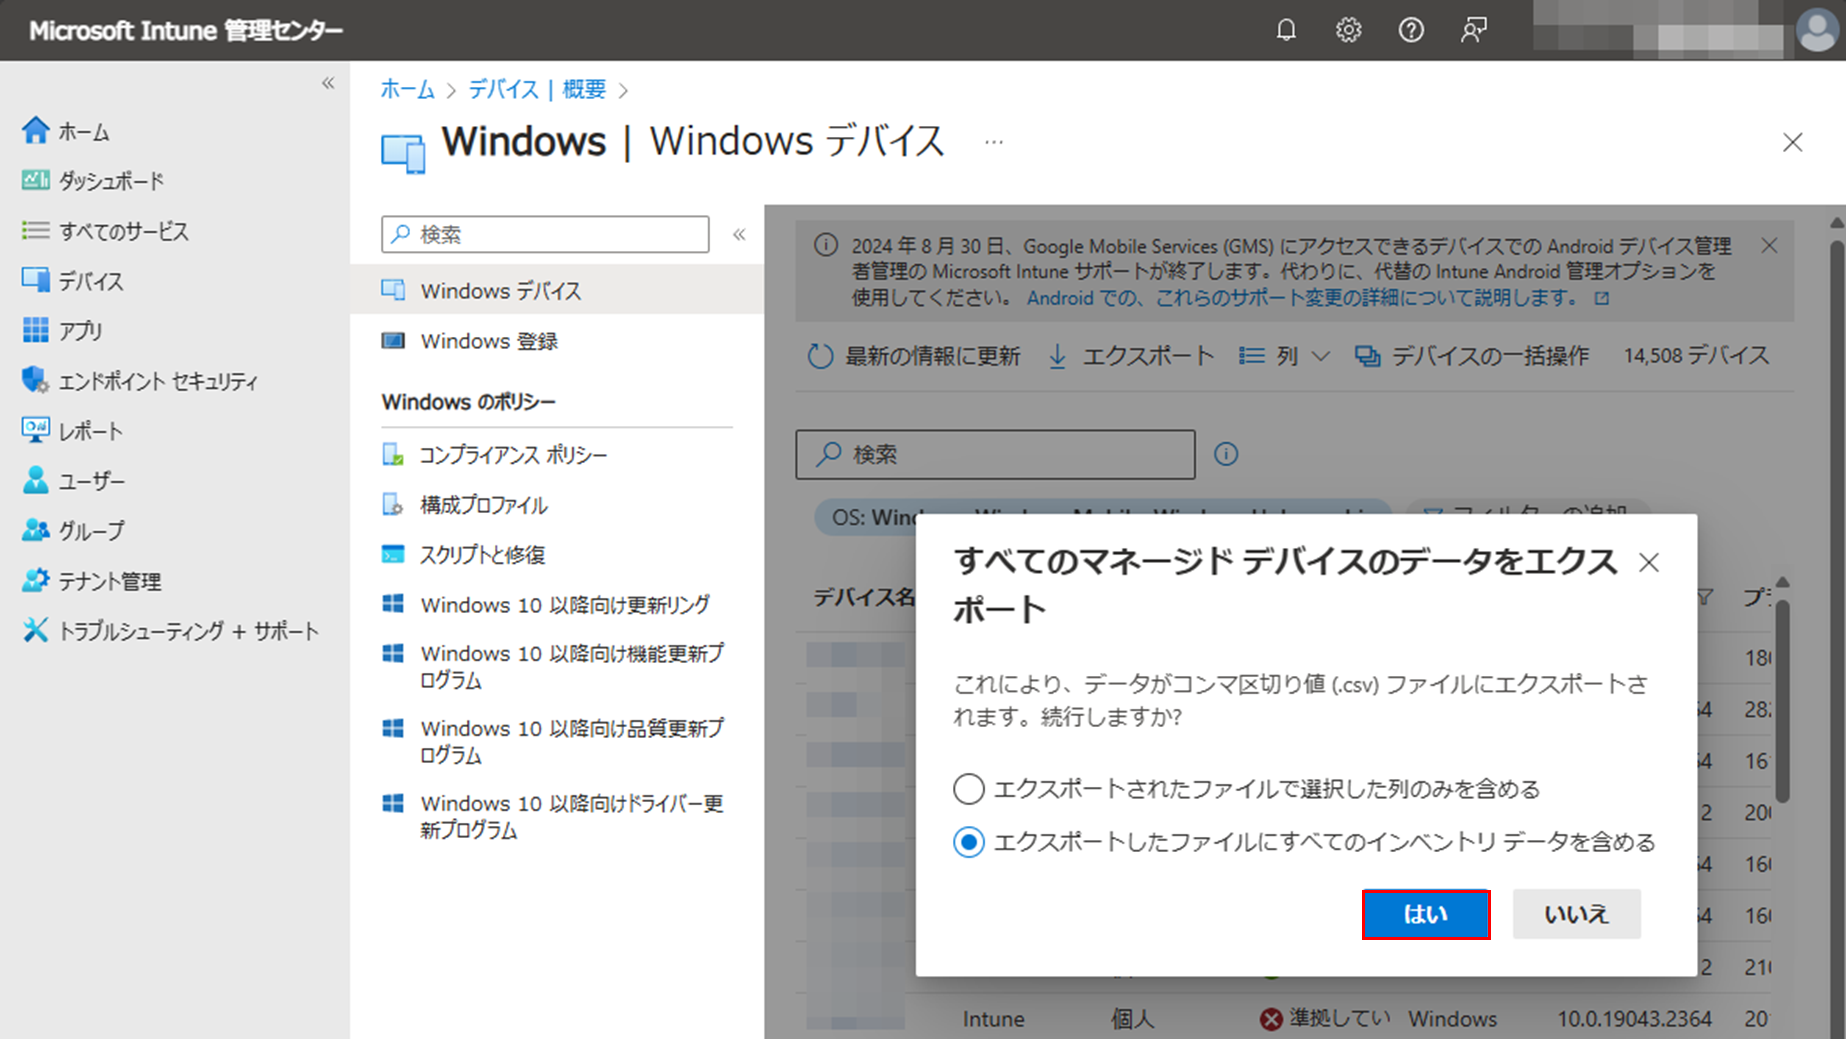Click the refresh icon beside 最新の情報に更新
The image size is (1846, 1039).
coord(820,356)
